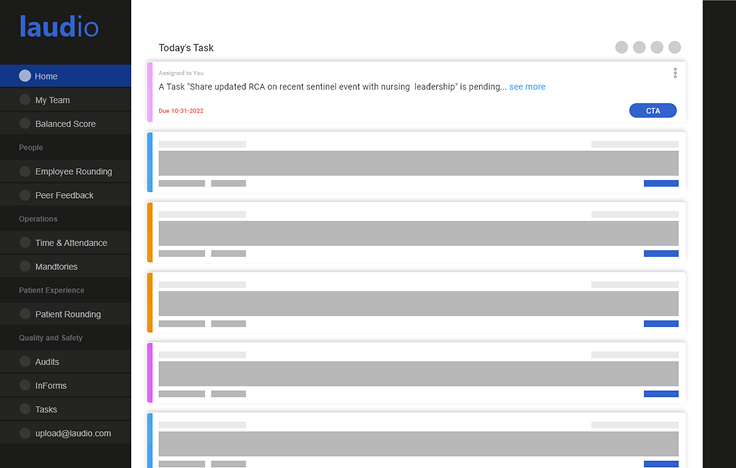Viewport: 736px width, 468px height.
Task: Open the InForms menu item
Action: (51, 385)
